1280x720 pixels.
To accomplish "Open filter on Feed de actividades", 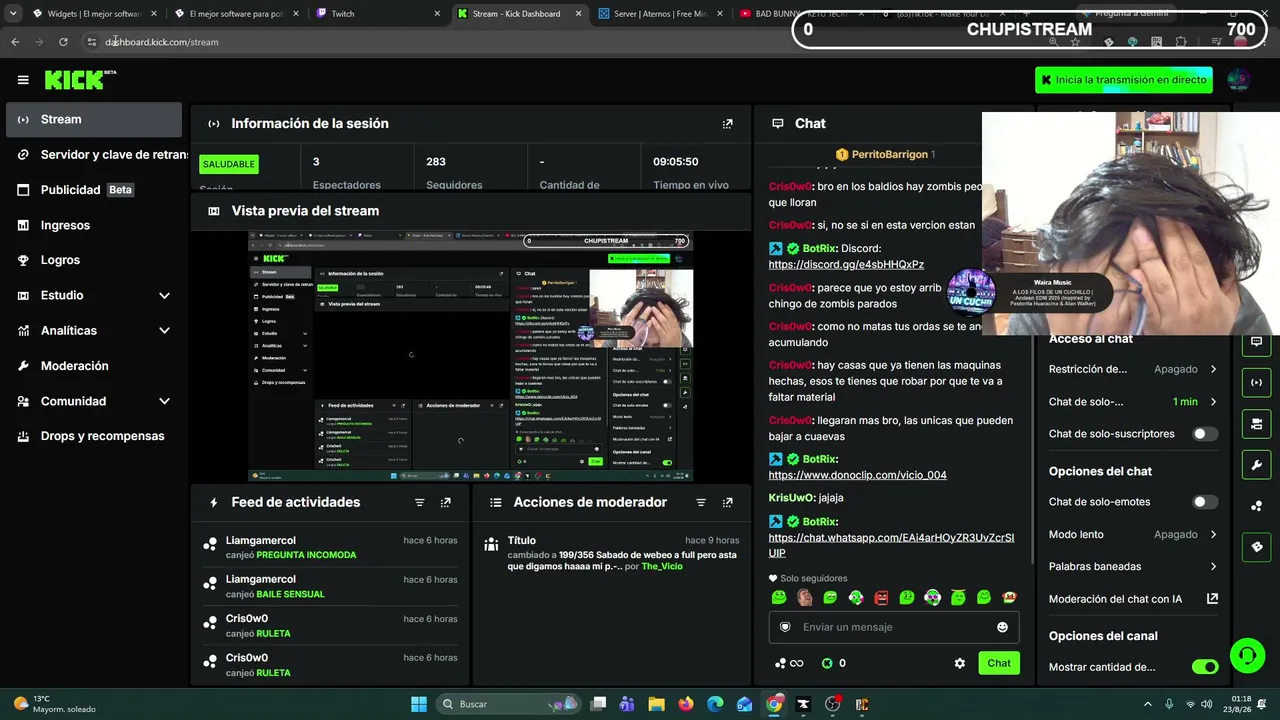I will pos(420,502).
